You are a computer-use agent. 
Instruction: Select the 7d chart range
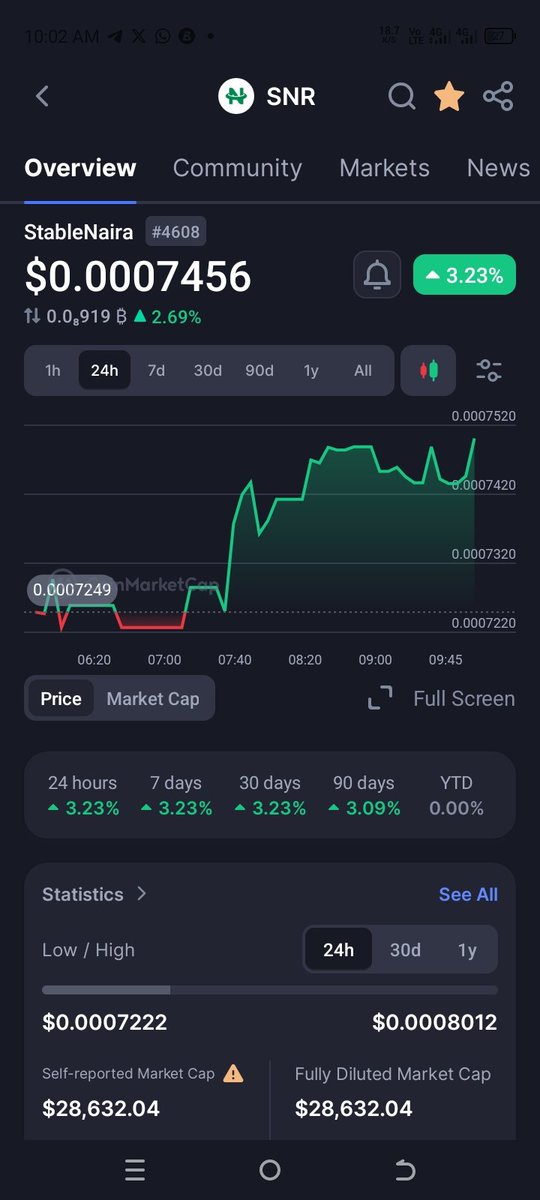click(156, 371)
